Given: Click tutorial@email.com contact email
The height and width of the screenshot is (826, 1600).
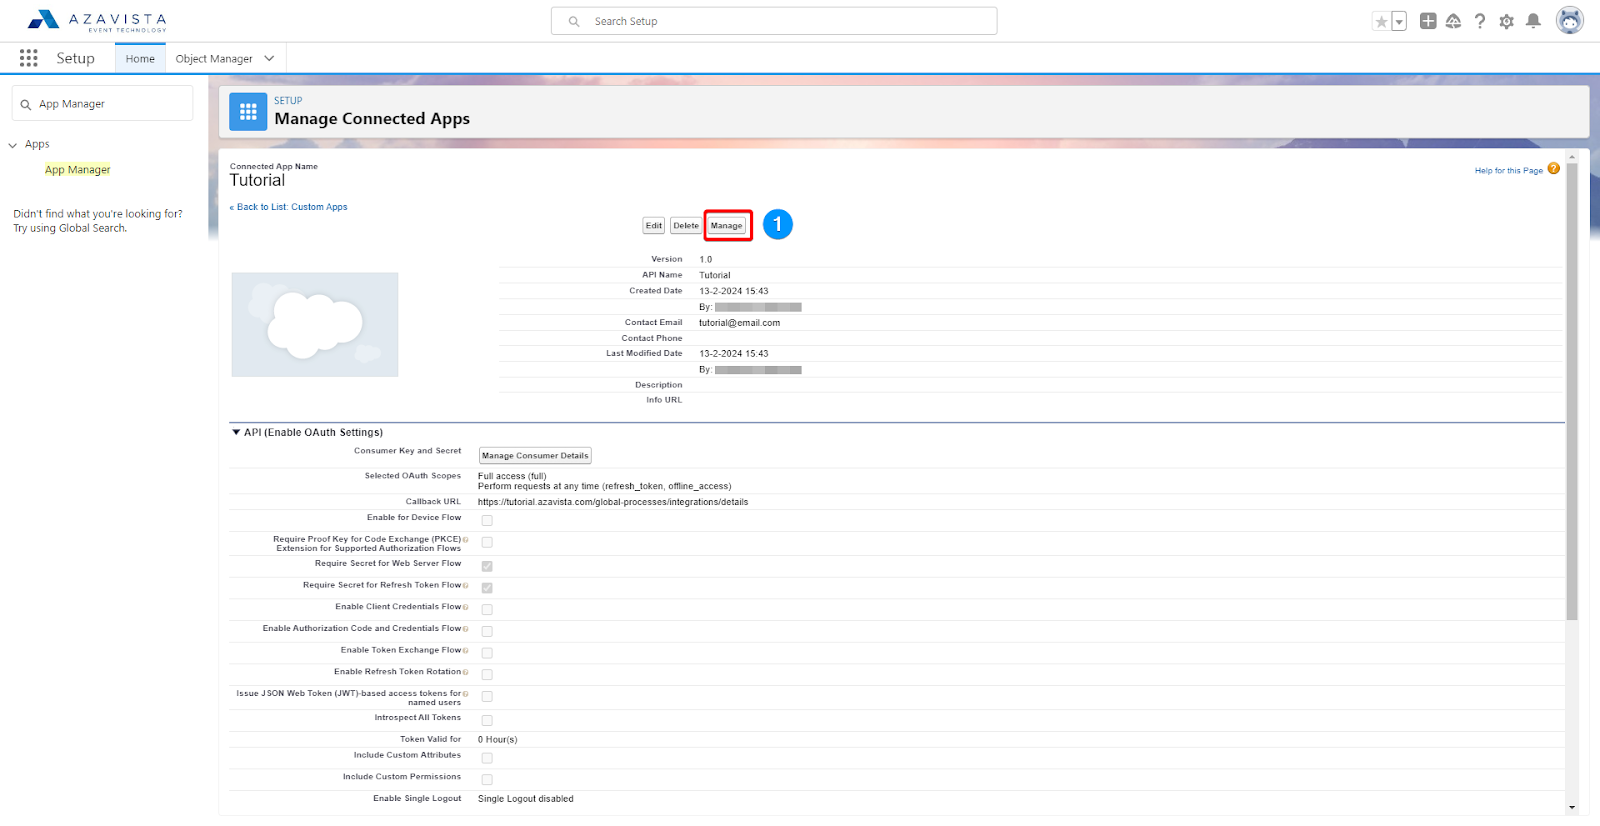Looking at the screenshot, I should click(x=740, y=323).
